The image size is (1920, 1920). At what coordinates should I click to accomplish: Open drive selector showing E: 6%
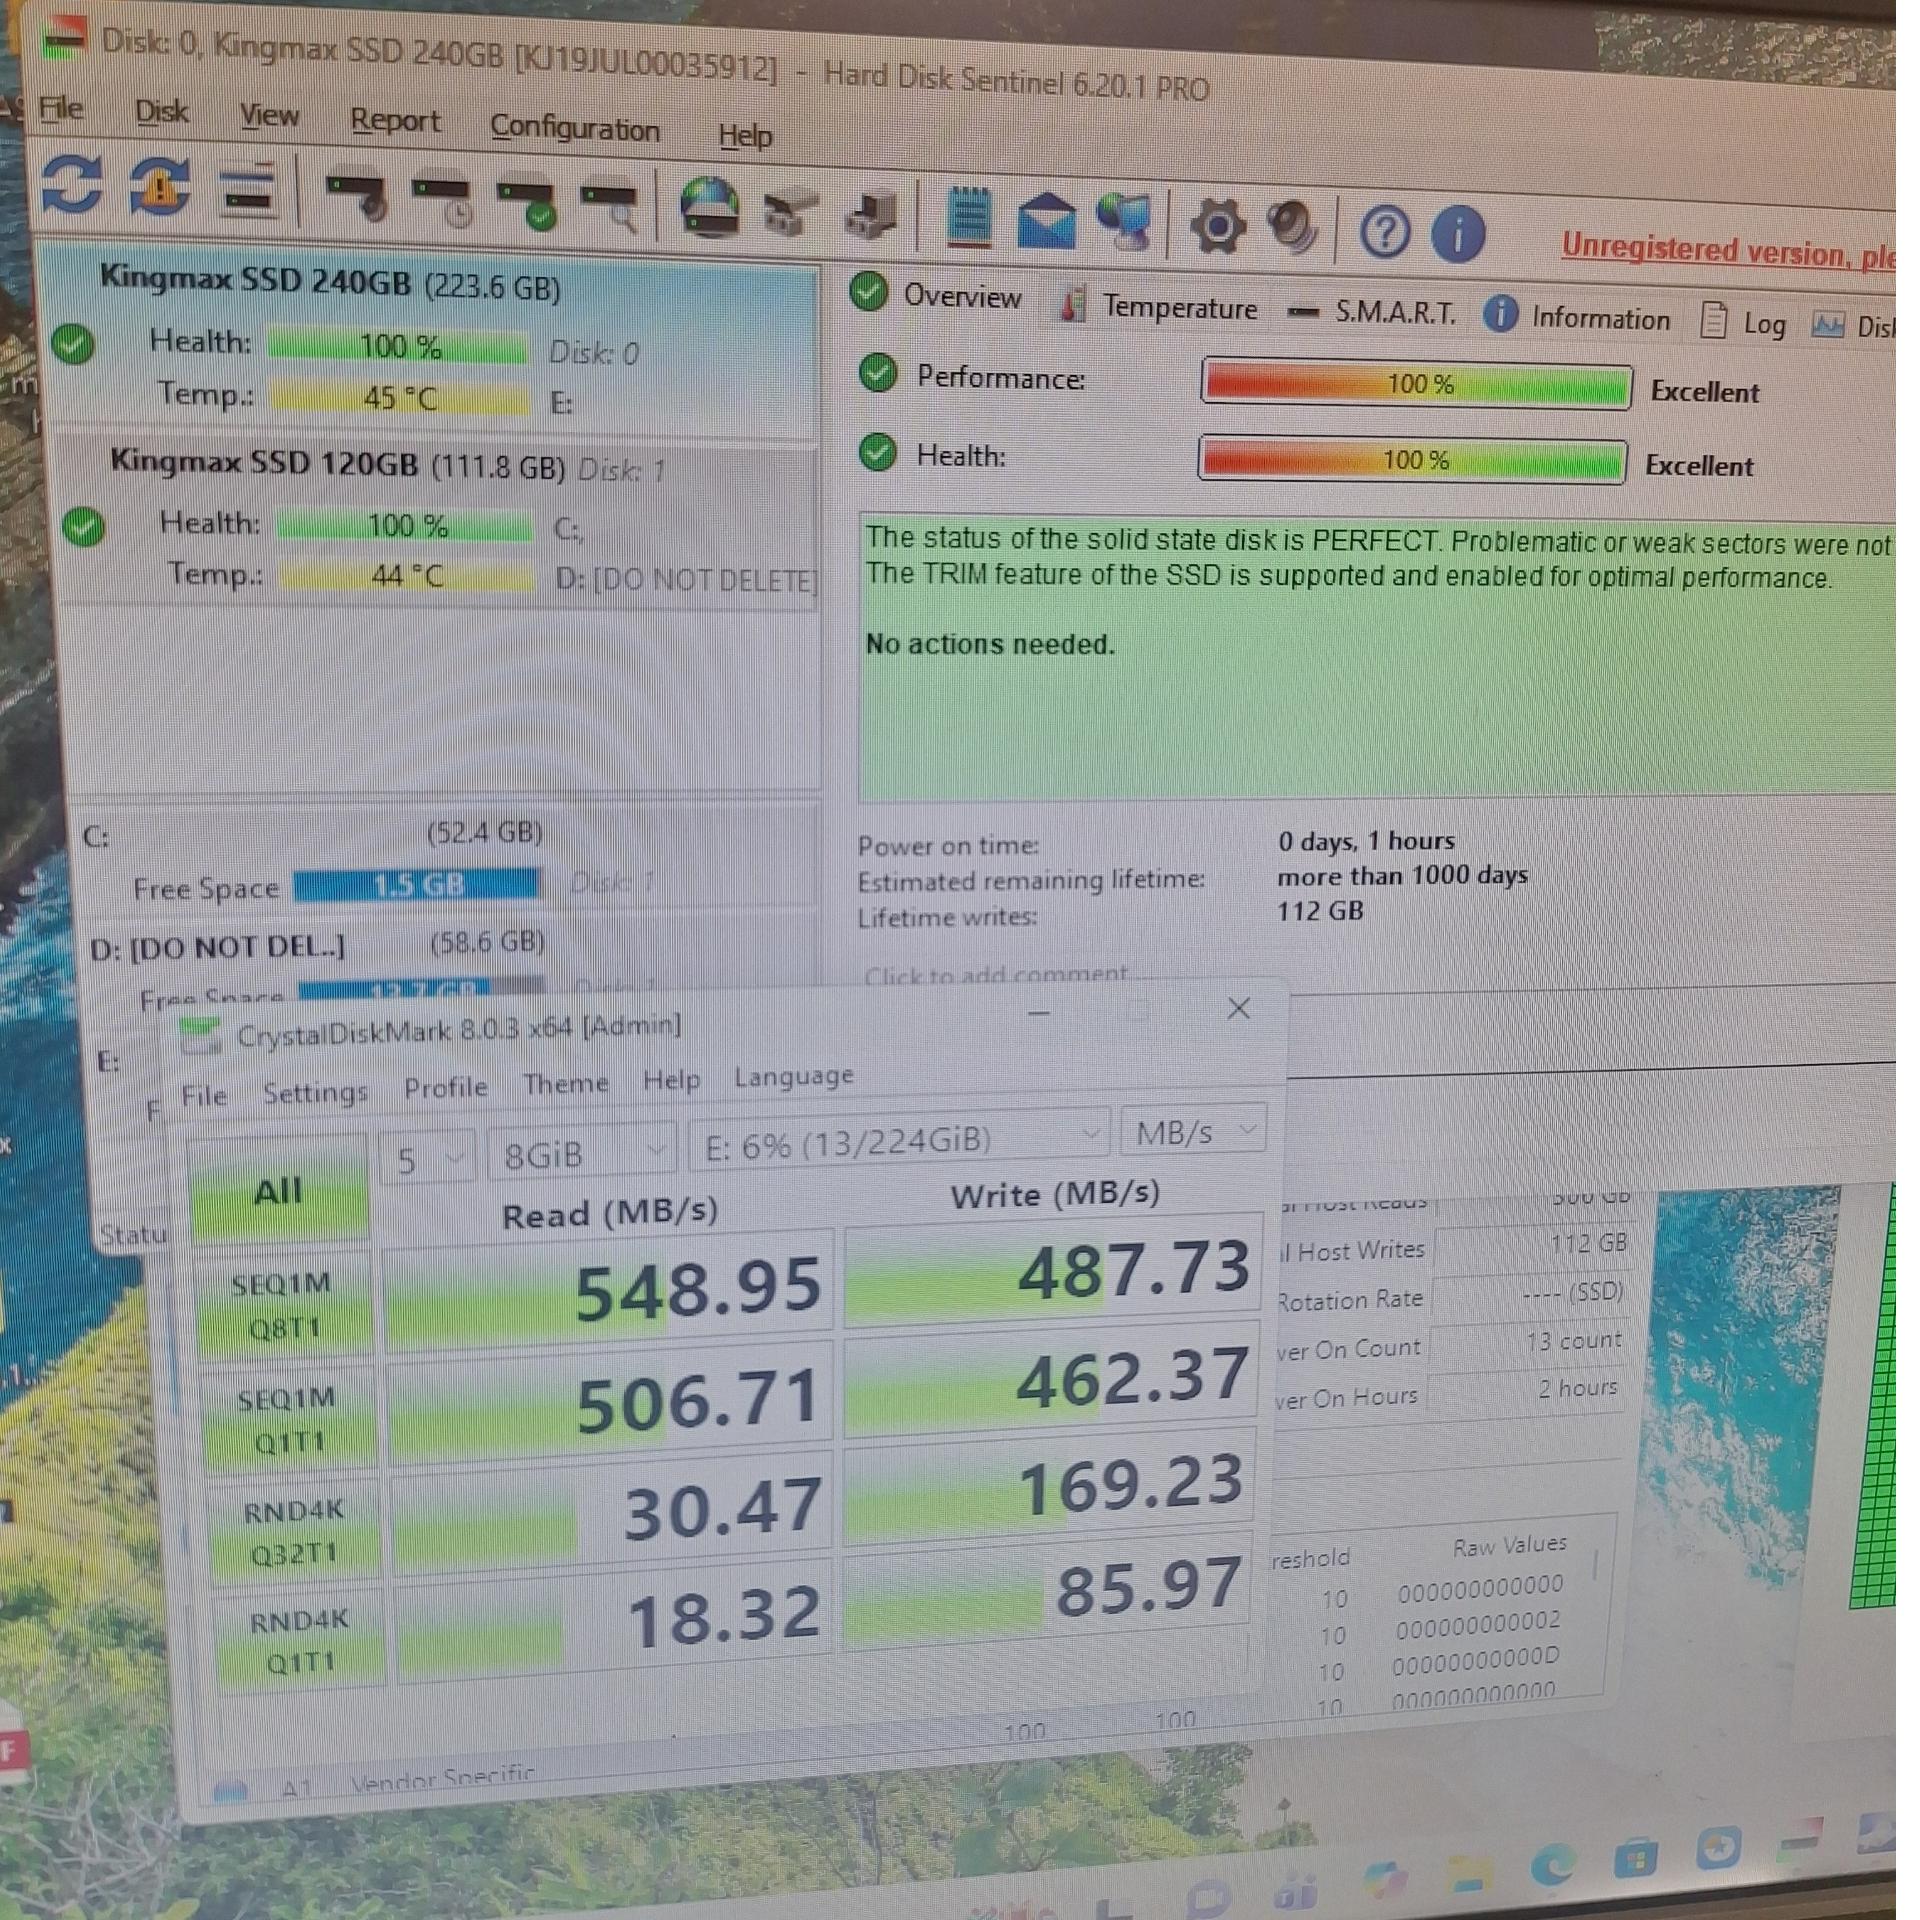(899, 1141)
